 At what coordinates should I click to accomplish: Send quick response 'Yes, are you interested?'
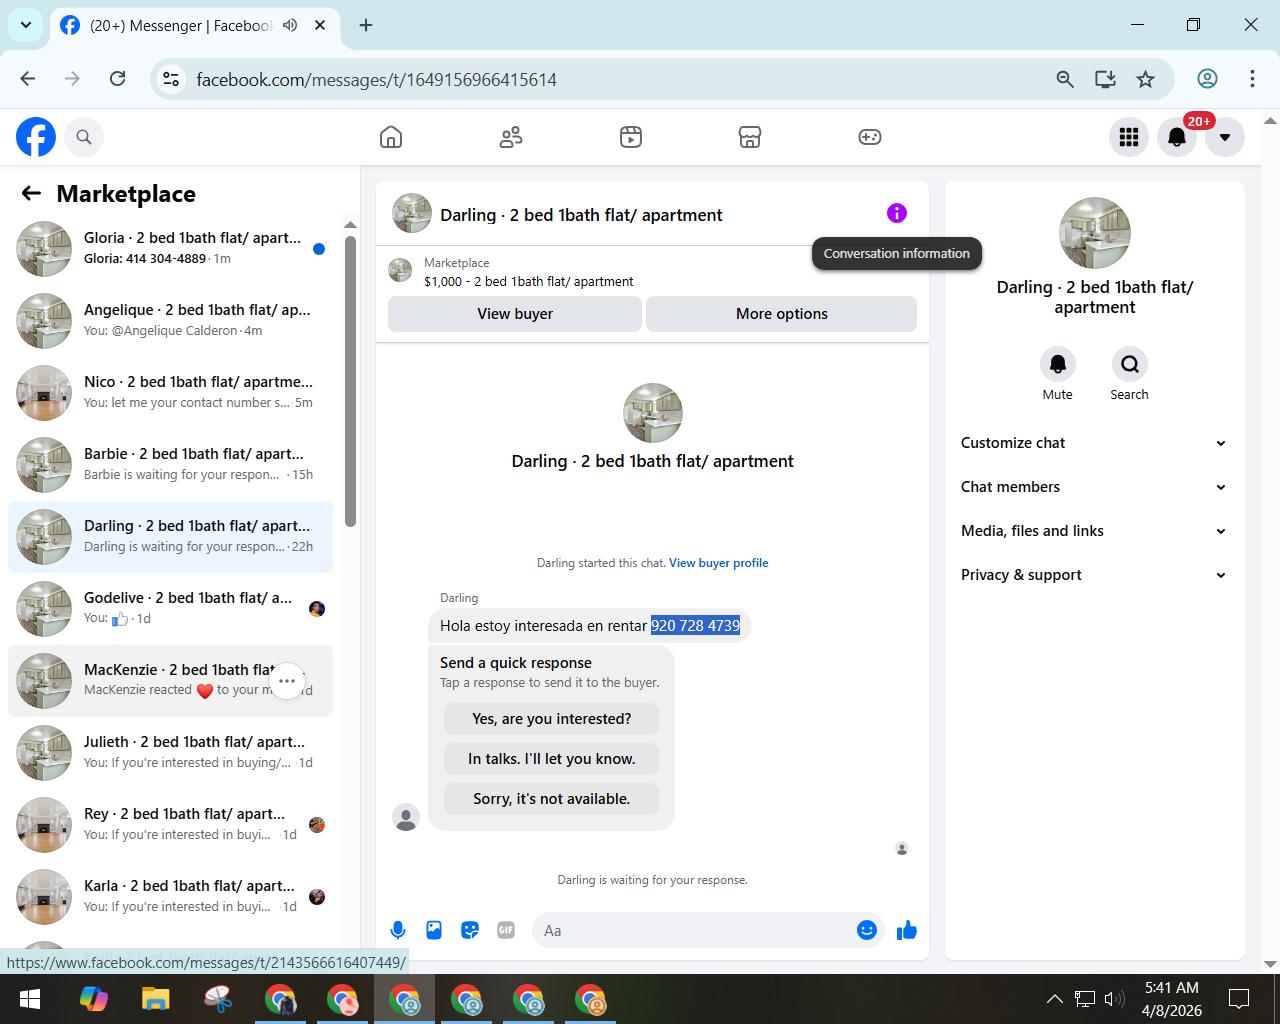552,719
